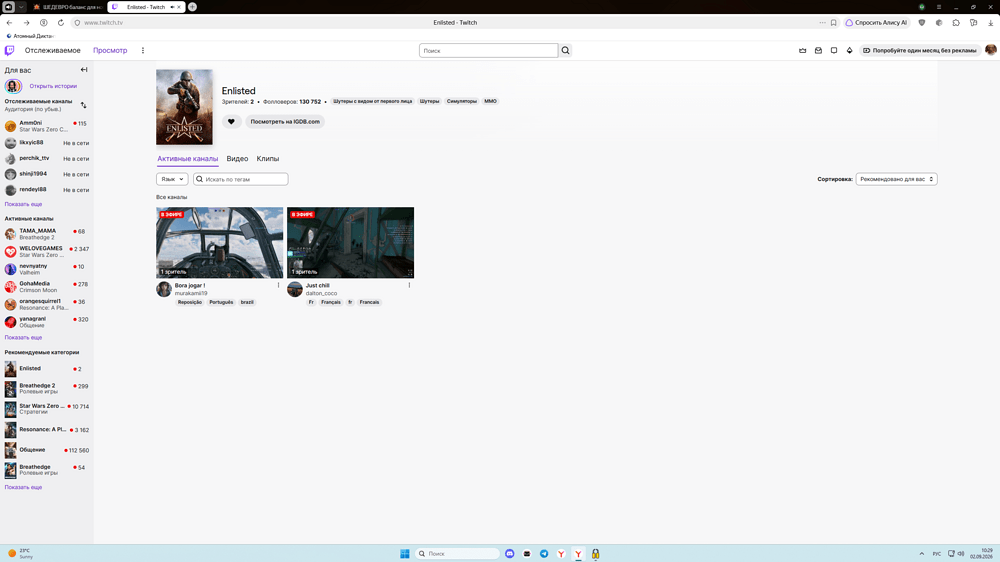Select the Português stream tag
Image resolution: width=1000 pixels, height=562 pixels.
221,302
